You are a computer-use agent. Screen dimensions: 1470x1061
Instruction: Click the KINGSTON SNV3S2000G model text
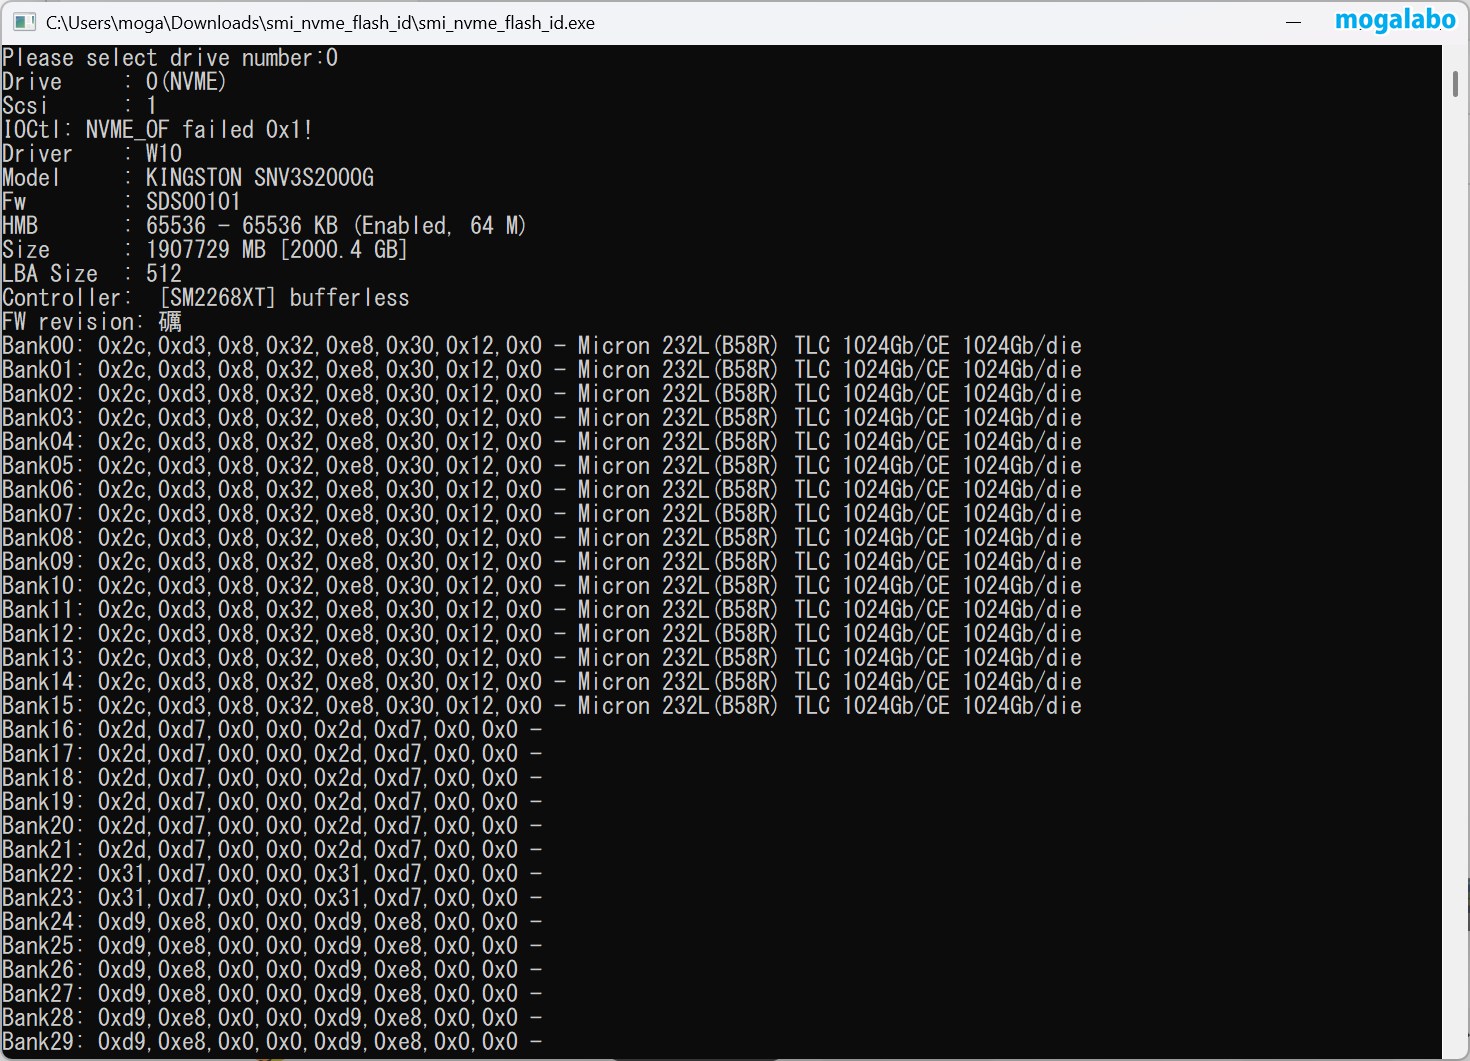(259, 178)
